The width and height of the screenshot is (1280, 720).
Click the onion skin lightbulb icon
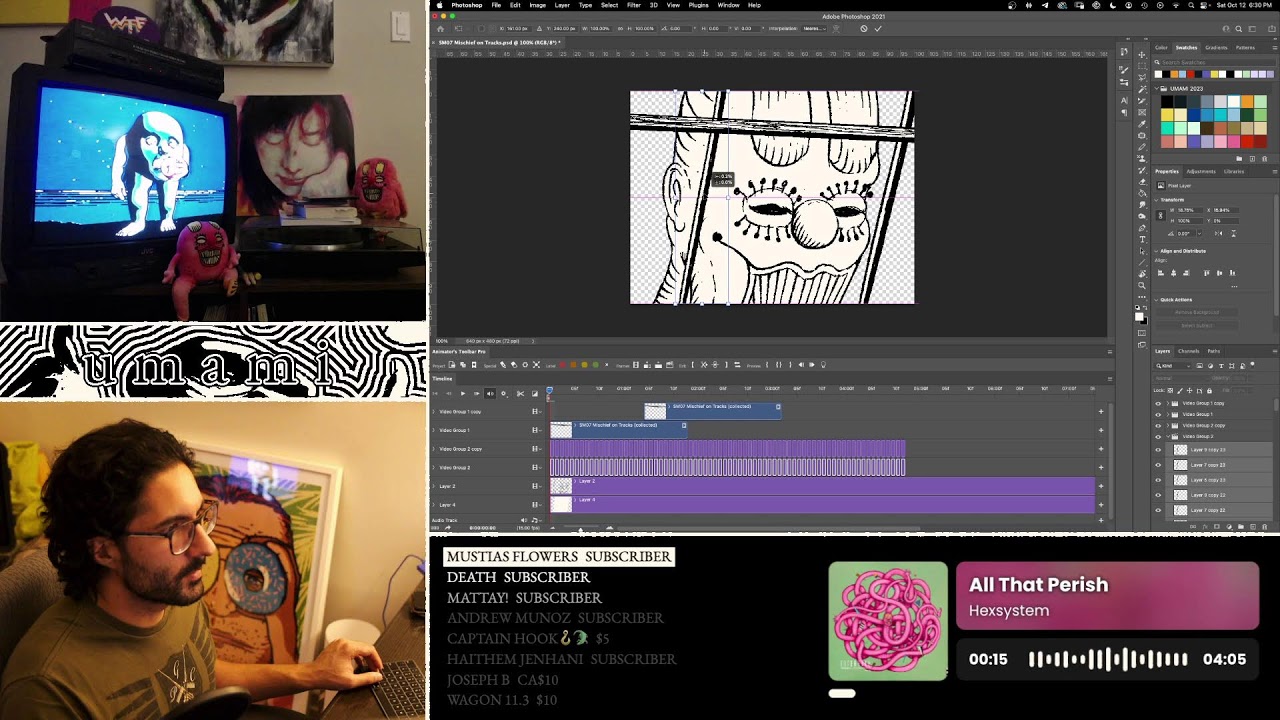[x=823, y=364]
